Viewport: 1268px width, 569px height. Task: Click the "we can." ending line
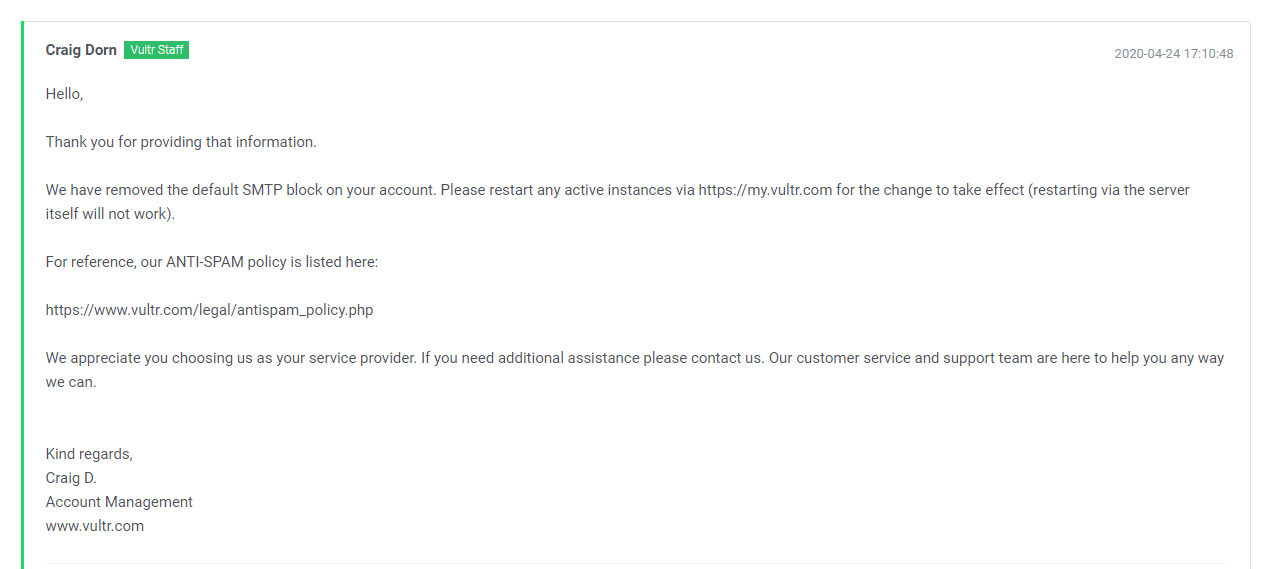71,382
